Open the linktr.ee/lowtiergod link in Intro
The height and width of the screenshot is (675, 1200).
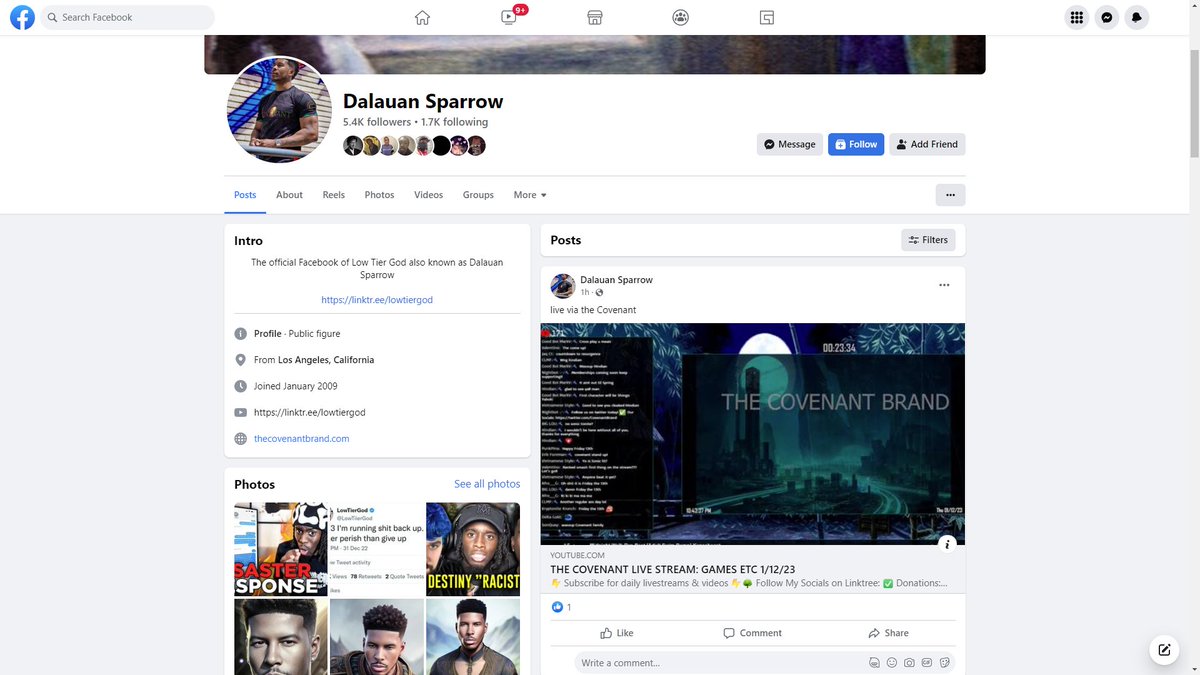pyautogui.click(x=377, y=300)
